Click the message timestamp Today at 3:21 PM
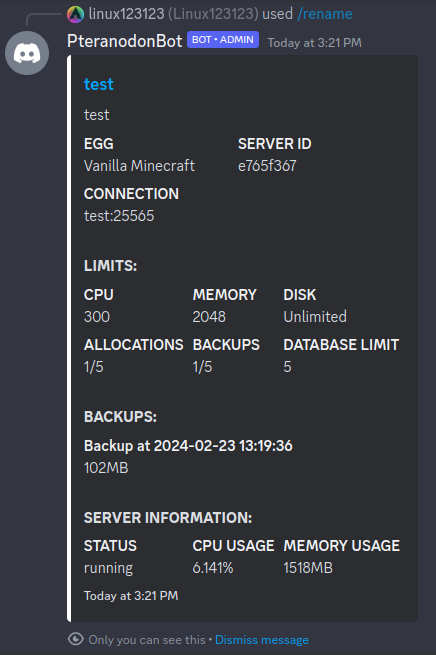This screenshot has width=436, height=655. pyautogui.click(x=314, y=43)
